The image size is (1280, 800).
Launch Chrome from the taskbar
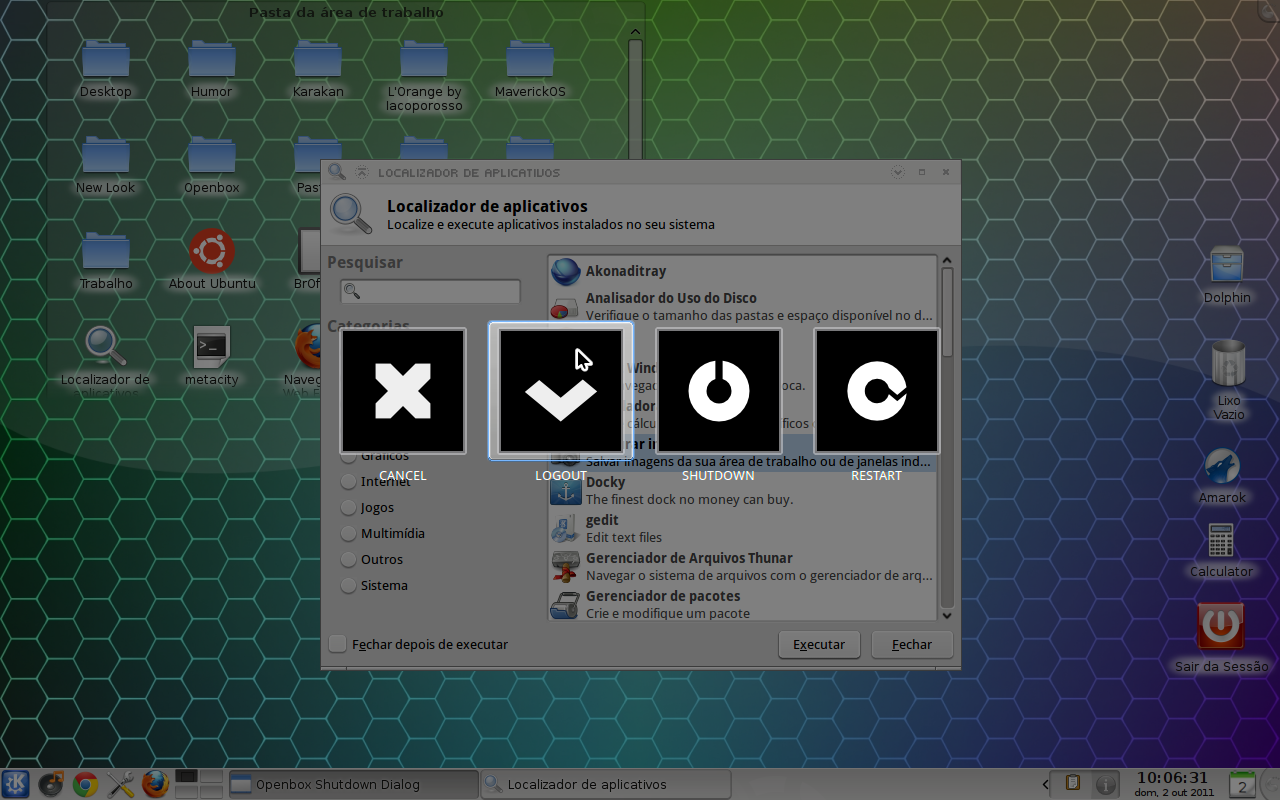86,784
